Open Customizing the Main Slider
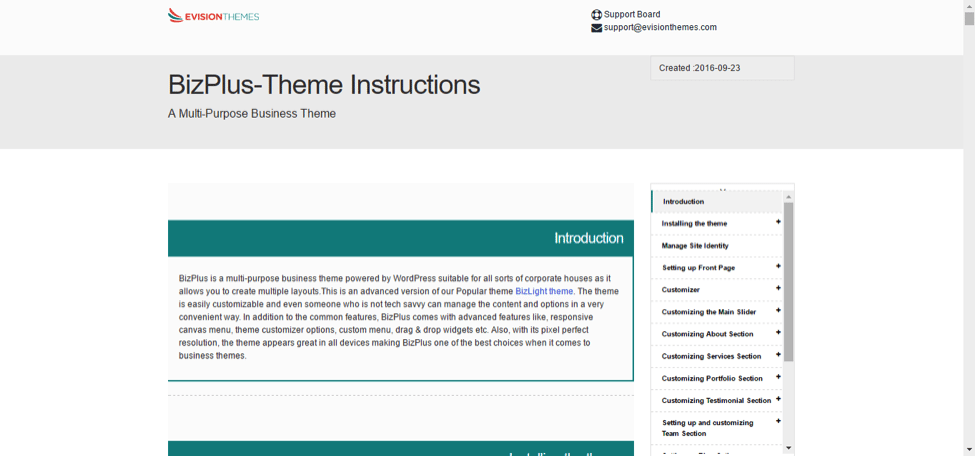Viewport: 975px width, 457px height. click(x=709, y=312)
